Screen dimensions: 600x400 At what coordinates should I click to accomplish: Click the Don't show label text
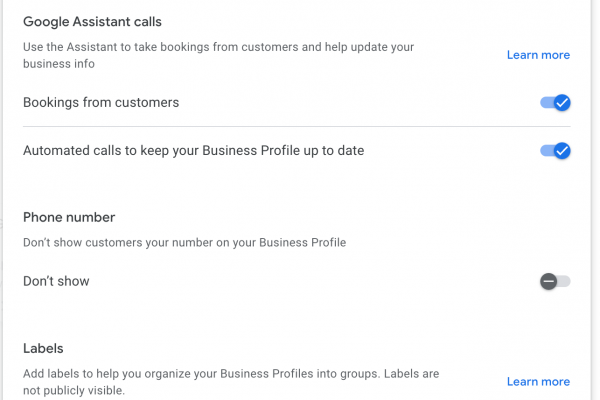[x=56, y=281]
